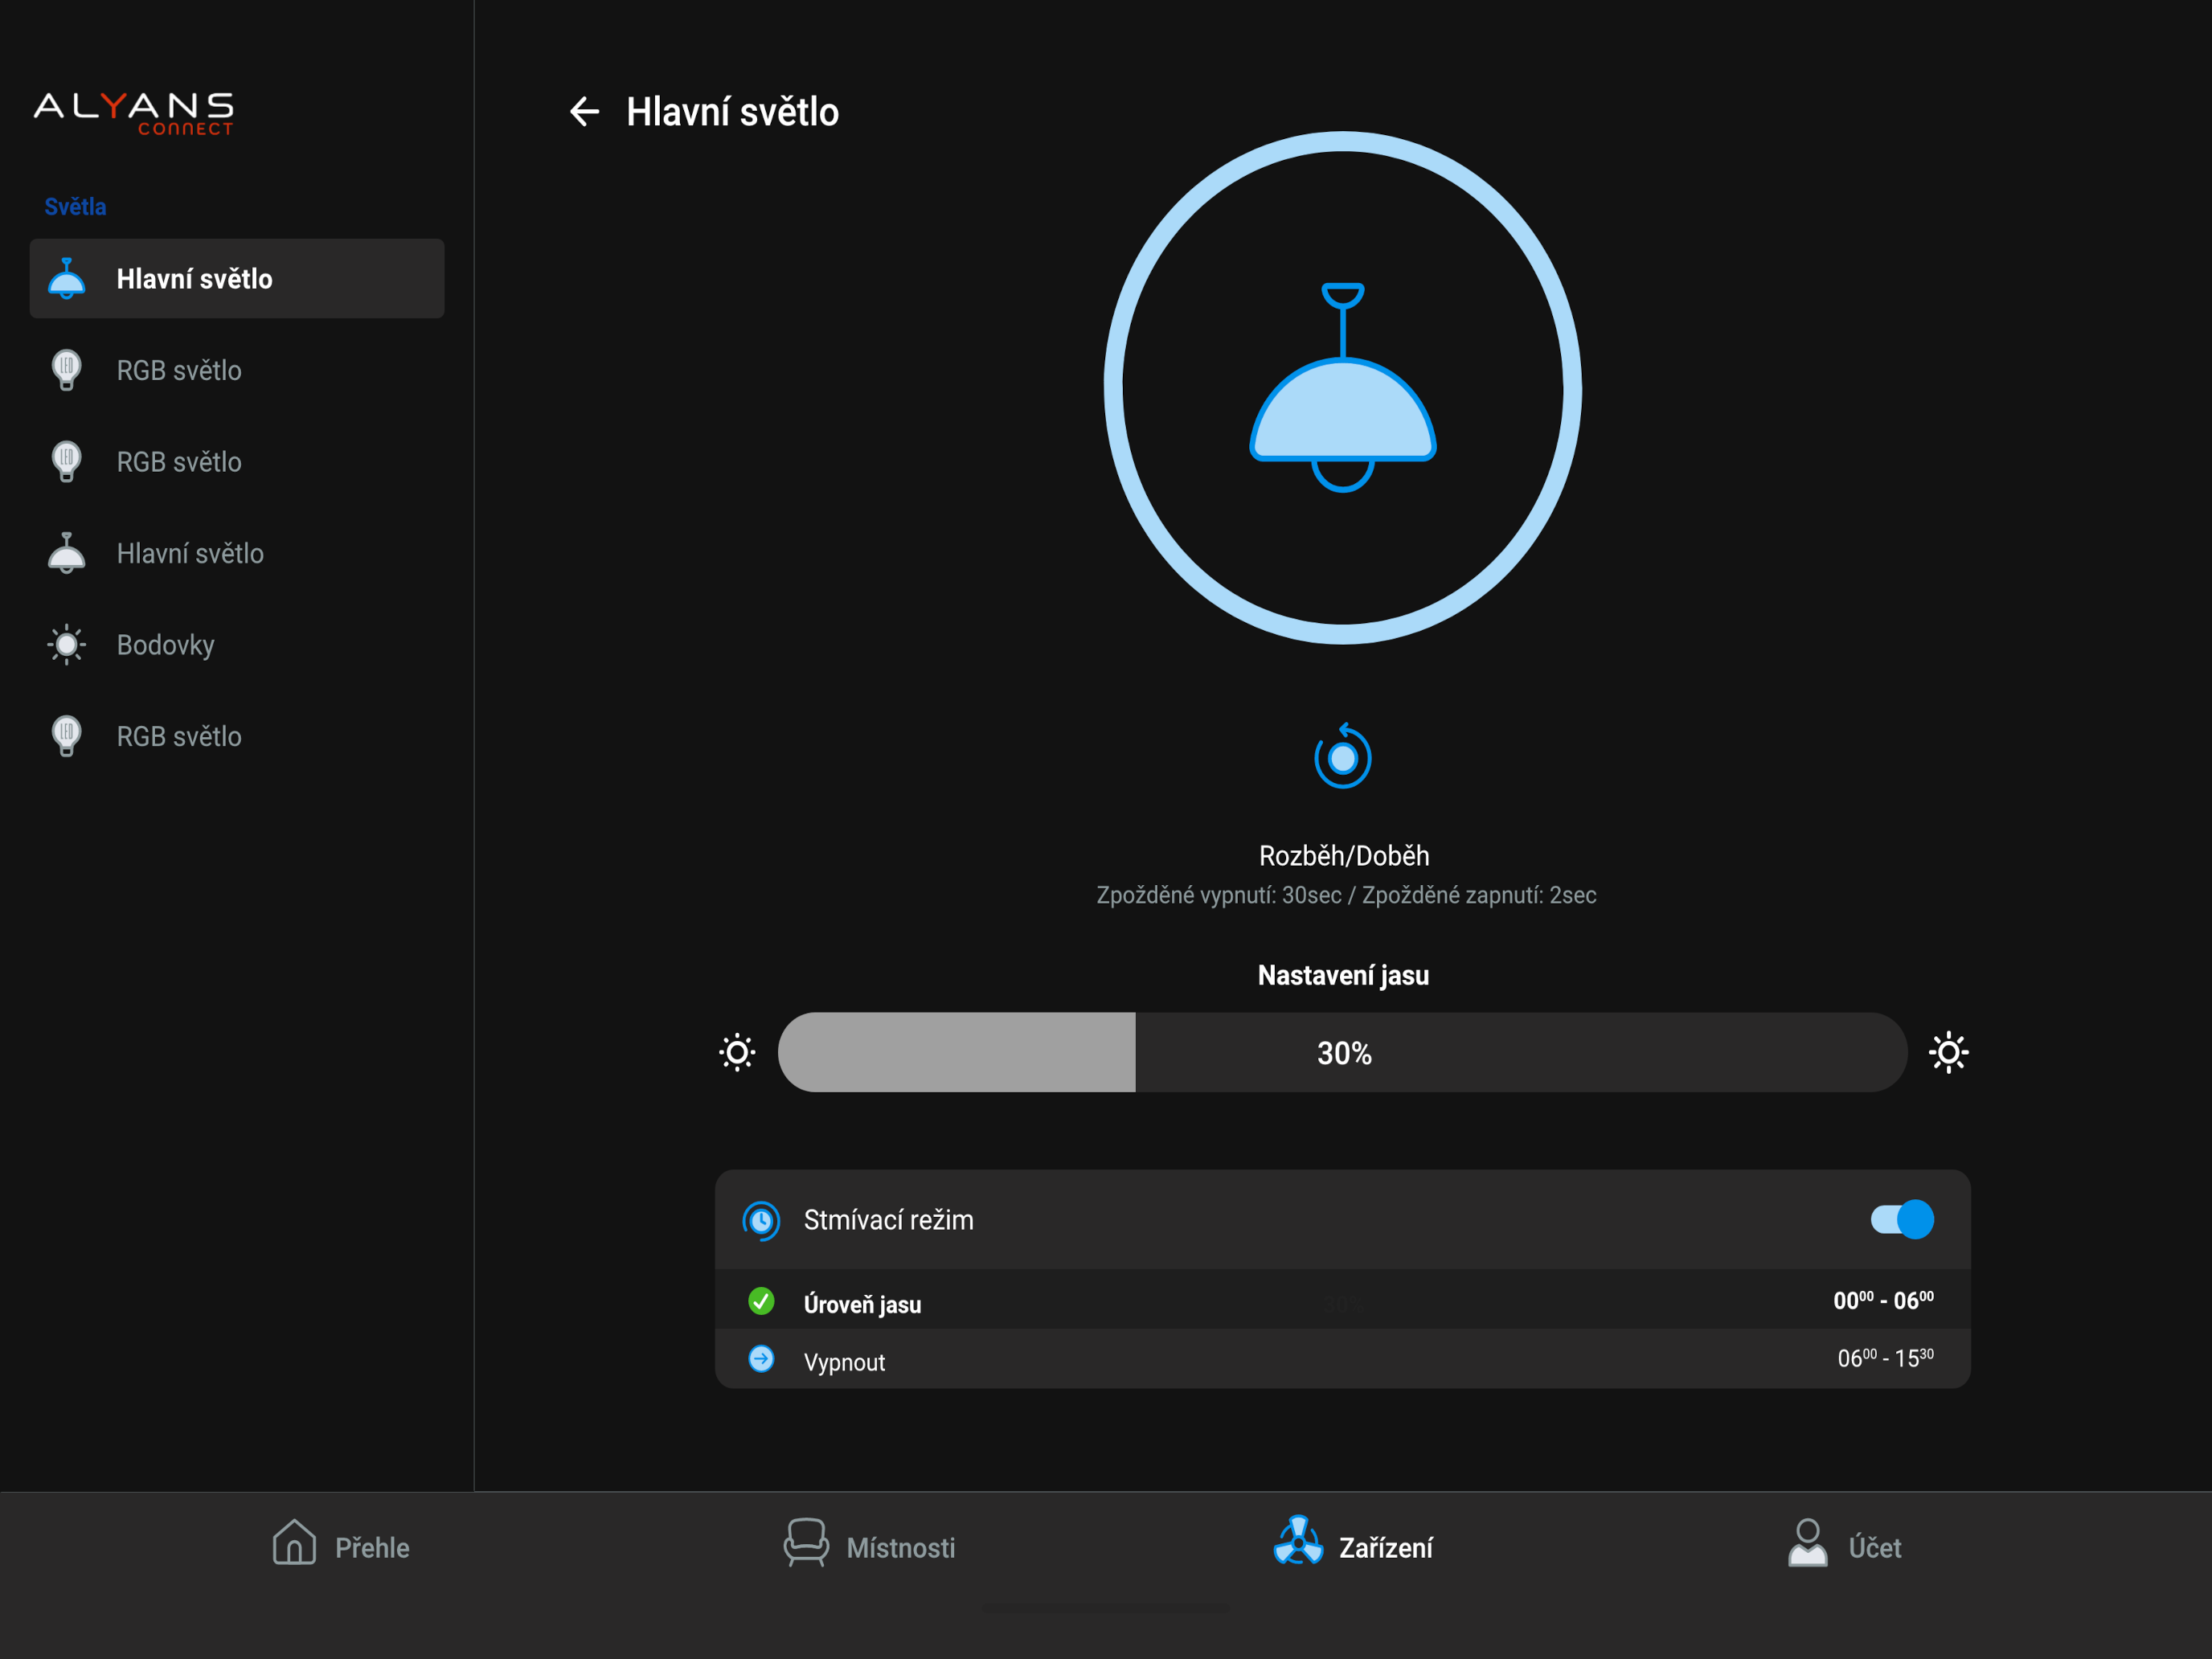Click the Rozběh/Doběh label
The width and height of the screenshot is (2212, 1659).
[x=1343, y=856]
